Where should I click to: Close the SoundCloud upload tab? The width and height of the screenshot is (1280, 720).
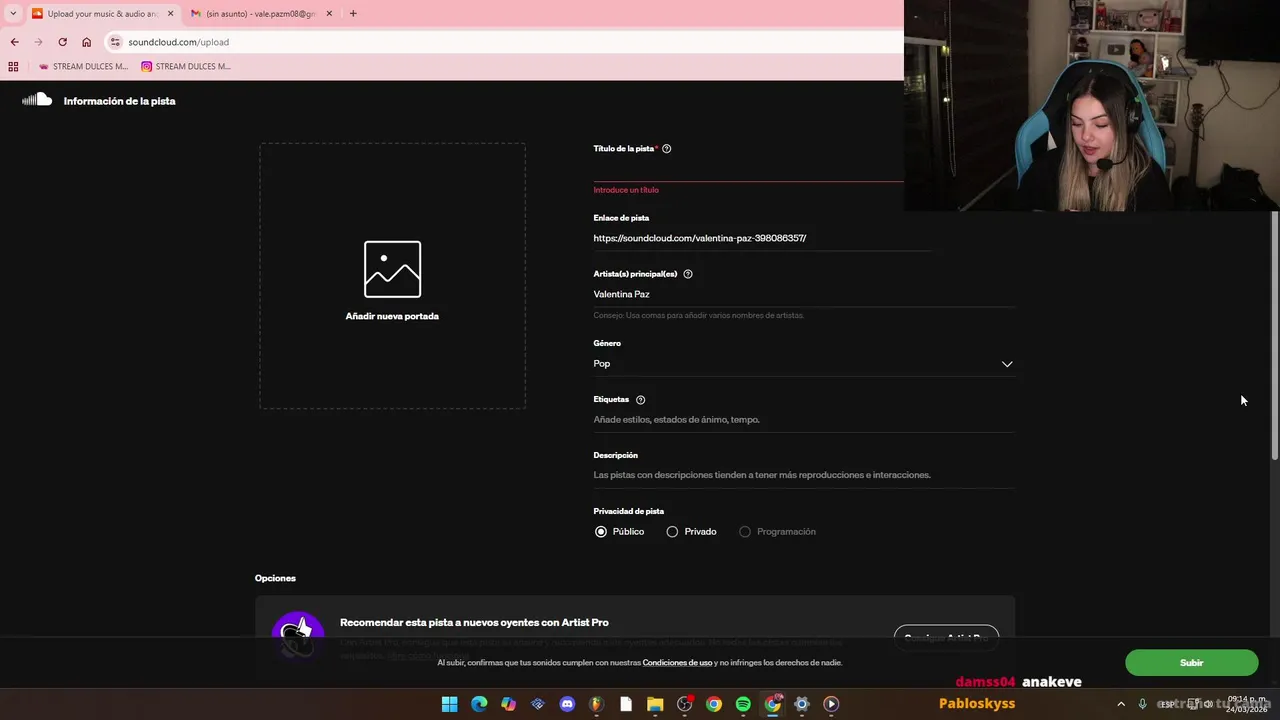170,14
